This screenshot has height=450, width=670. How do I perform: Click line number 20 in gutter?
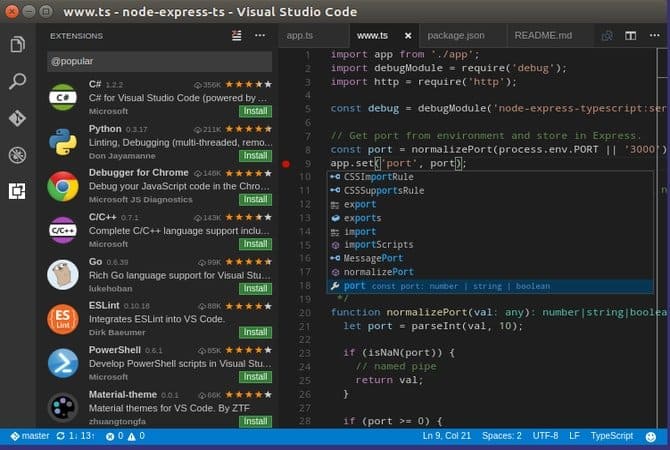[x=305, y=313]
